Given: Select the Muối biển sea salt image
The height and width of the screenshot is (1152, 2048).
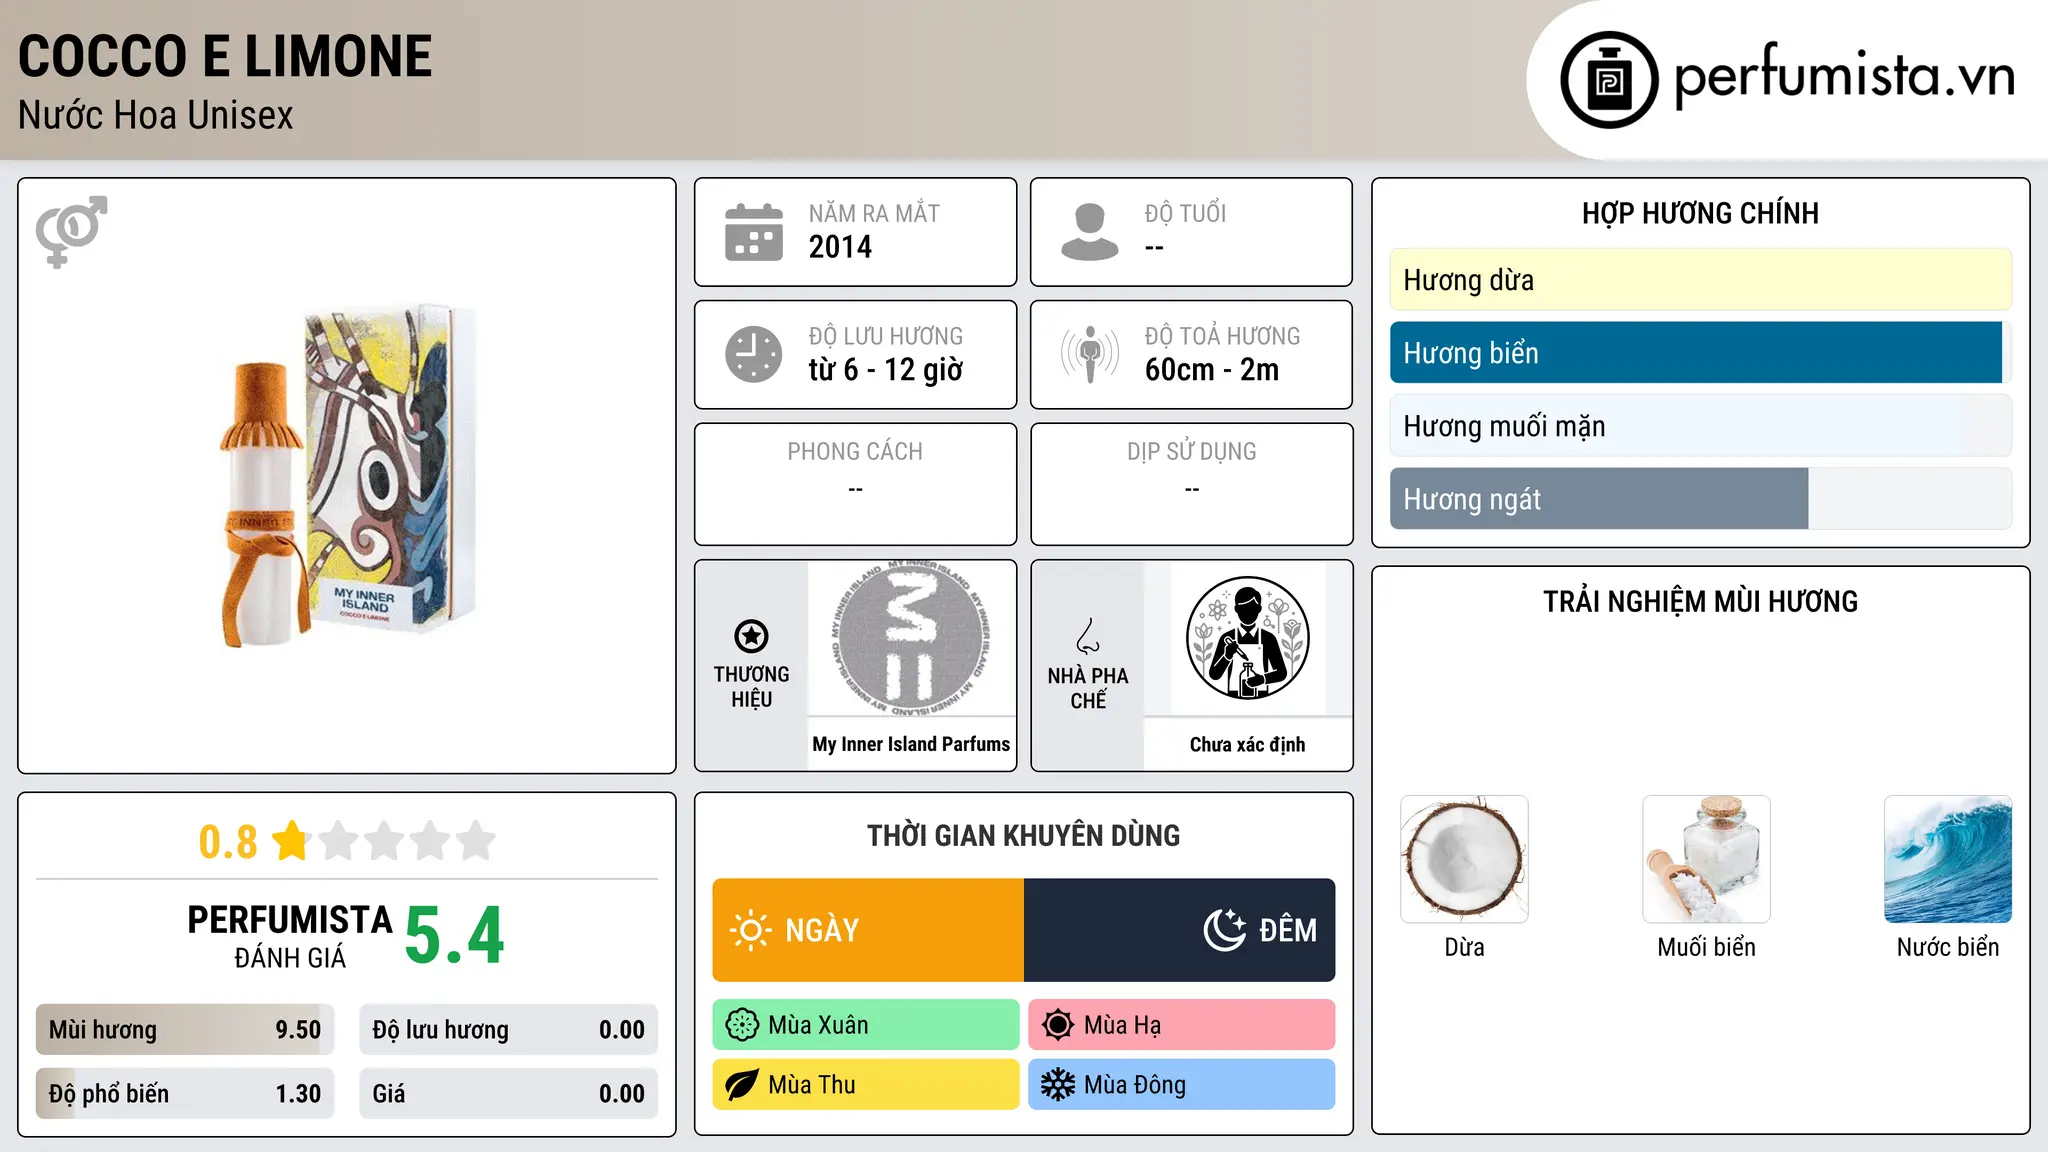Looking at the screenshot, I should click(x=1706, y=859).
